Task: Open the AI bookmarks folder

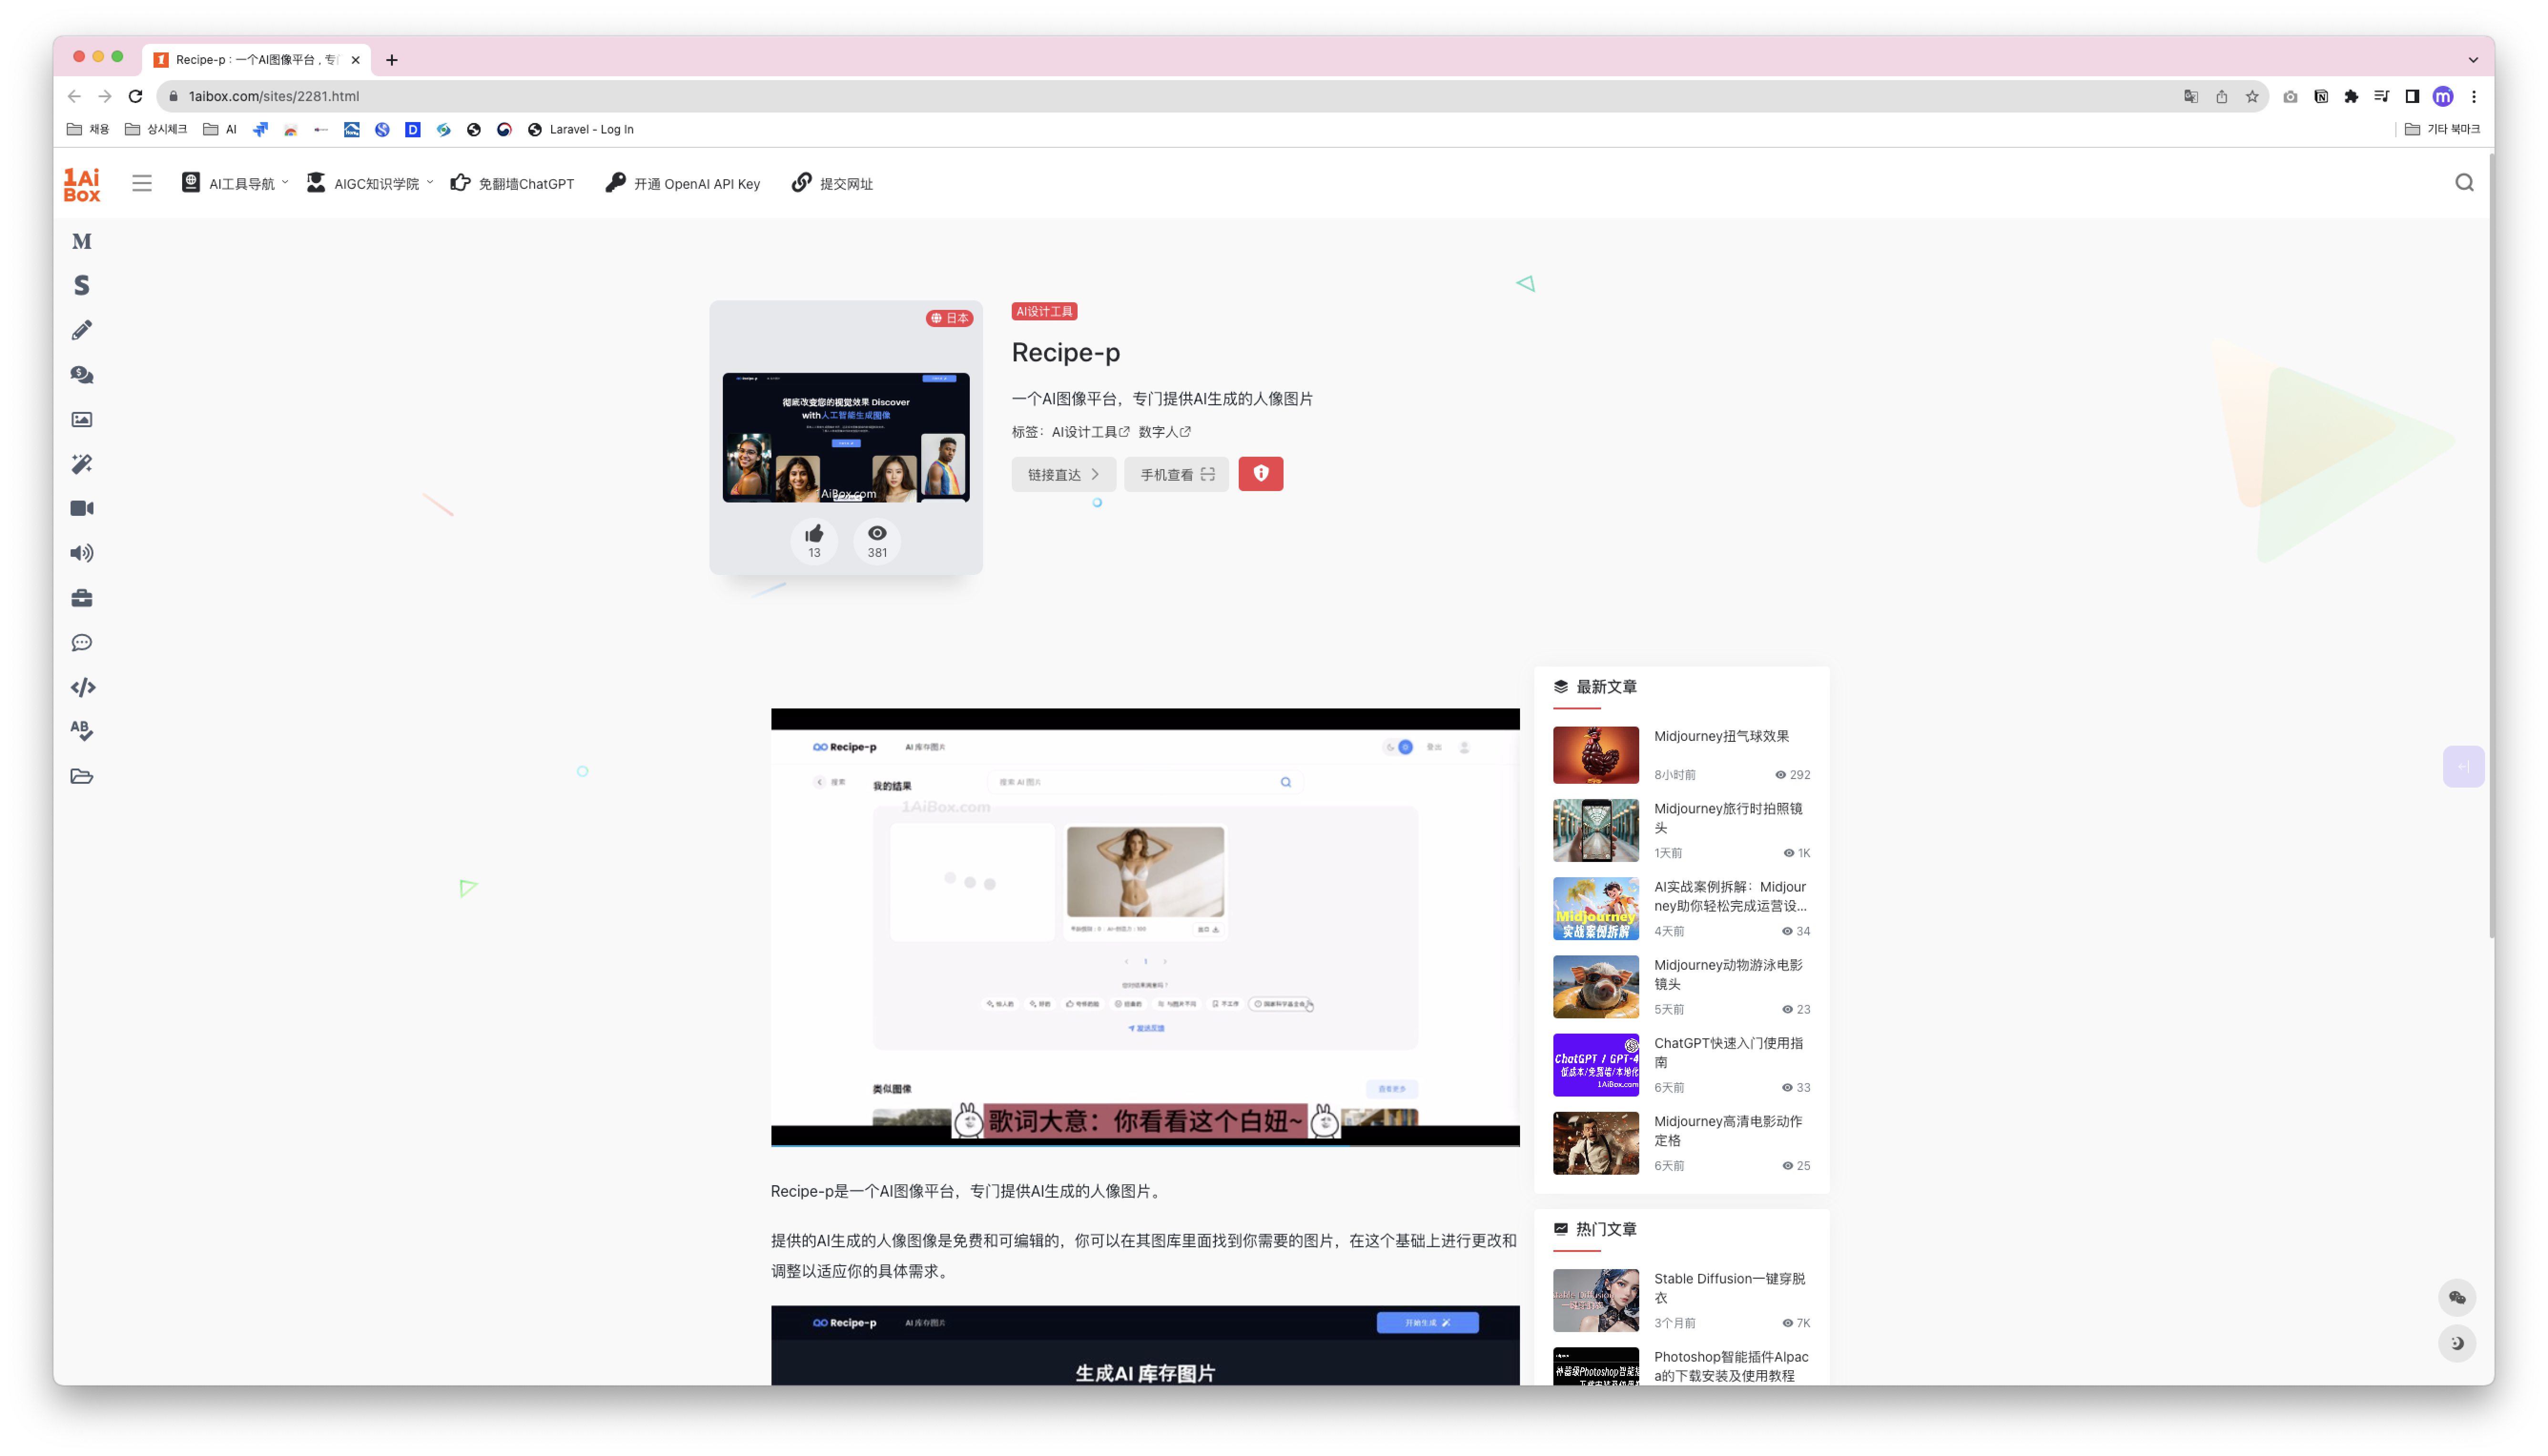Action: tap(220, 129)
